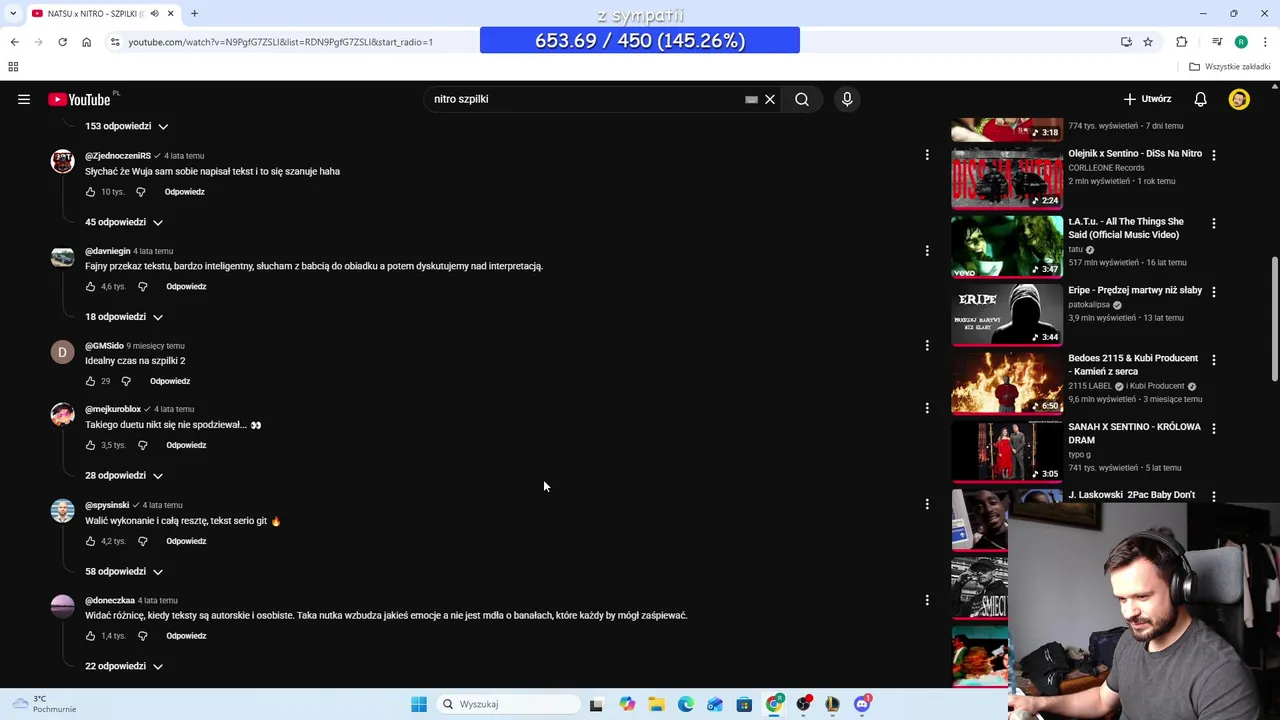Open the Chrome three-dot menu

point(1265,42)
